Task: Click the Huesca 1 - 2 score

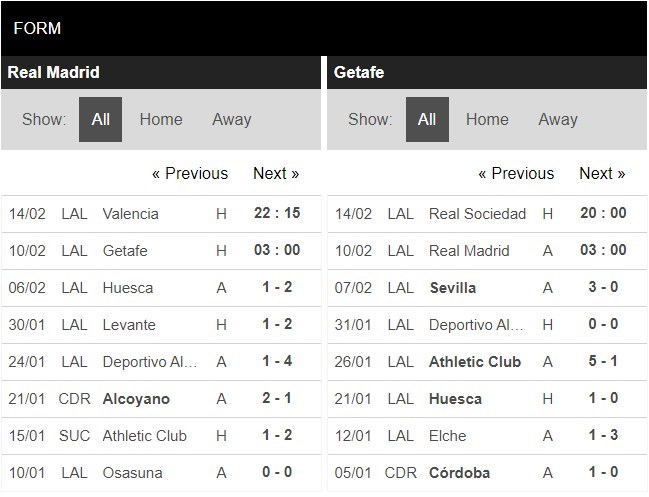Action: (278, 288)
